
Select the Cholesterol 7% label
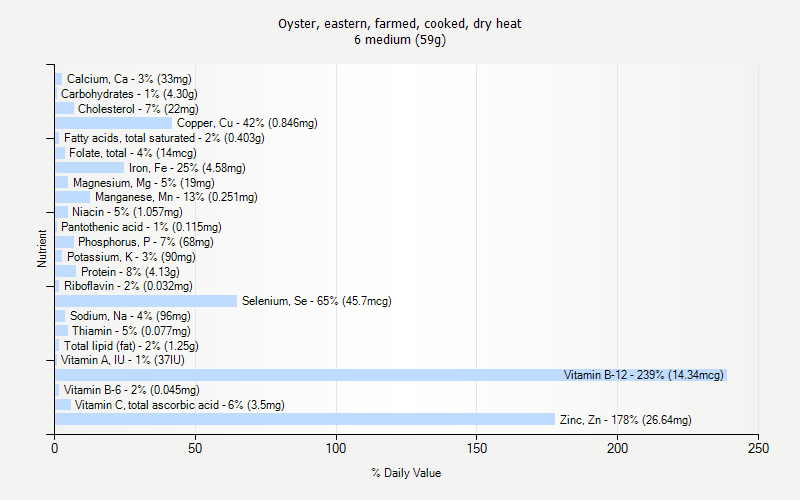[138, 109]
